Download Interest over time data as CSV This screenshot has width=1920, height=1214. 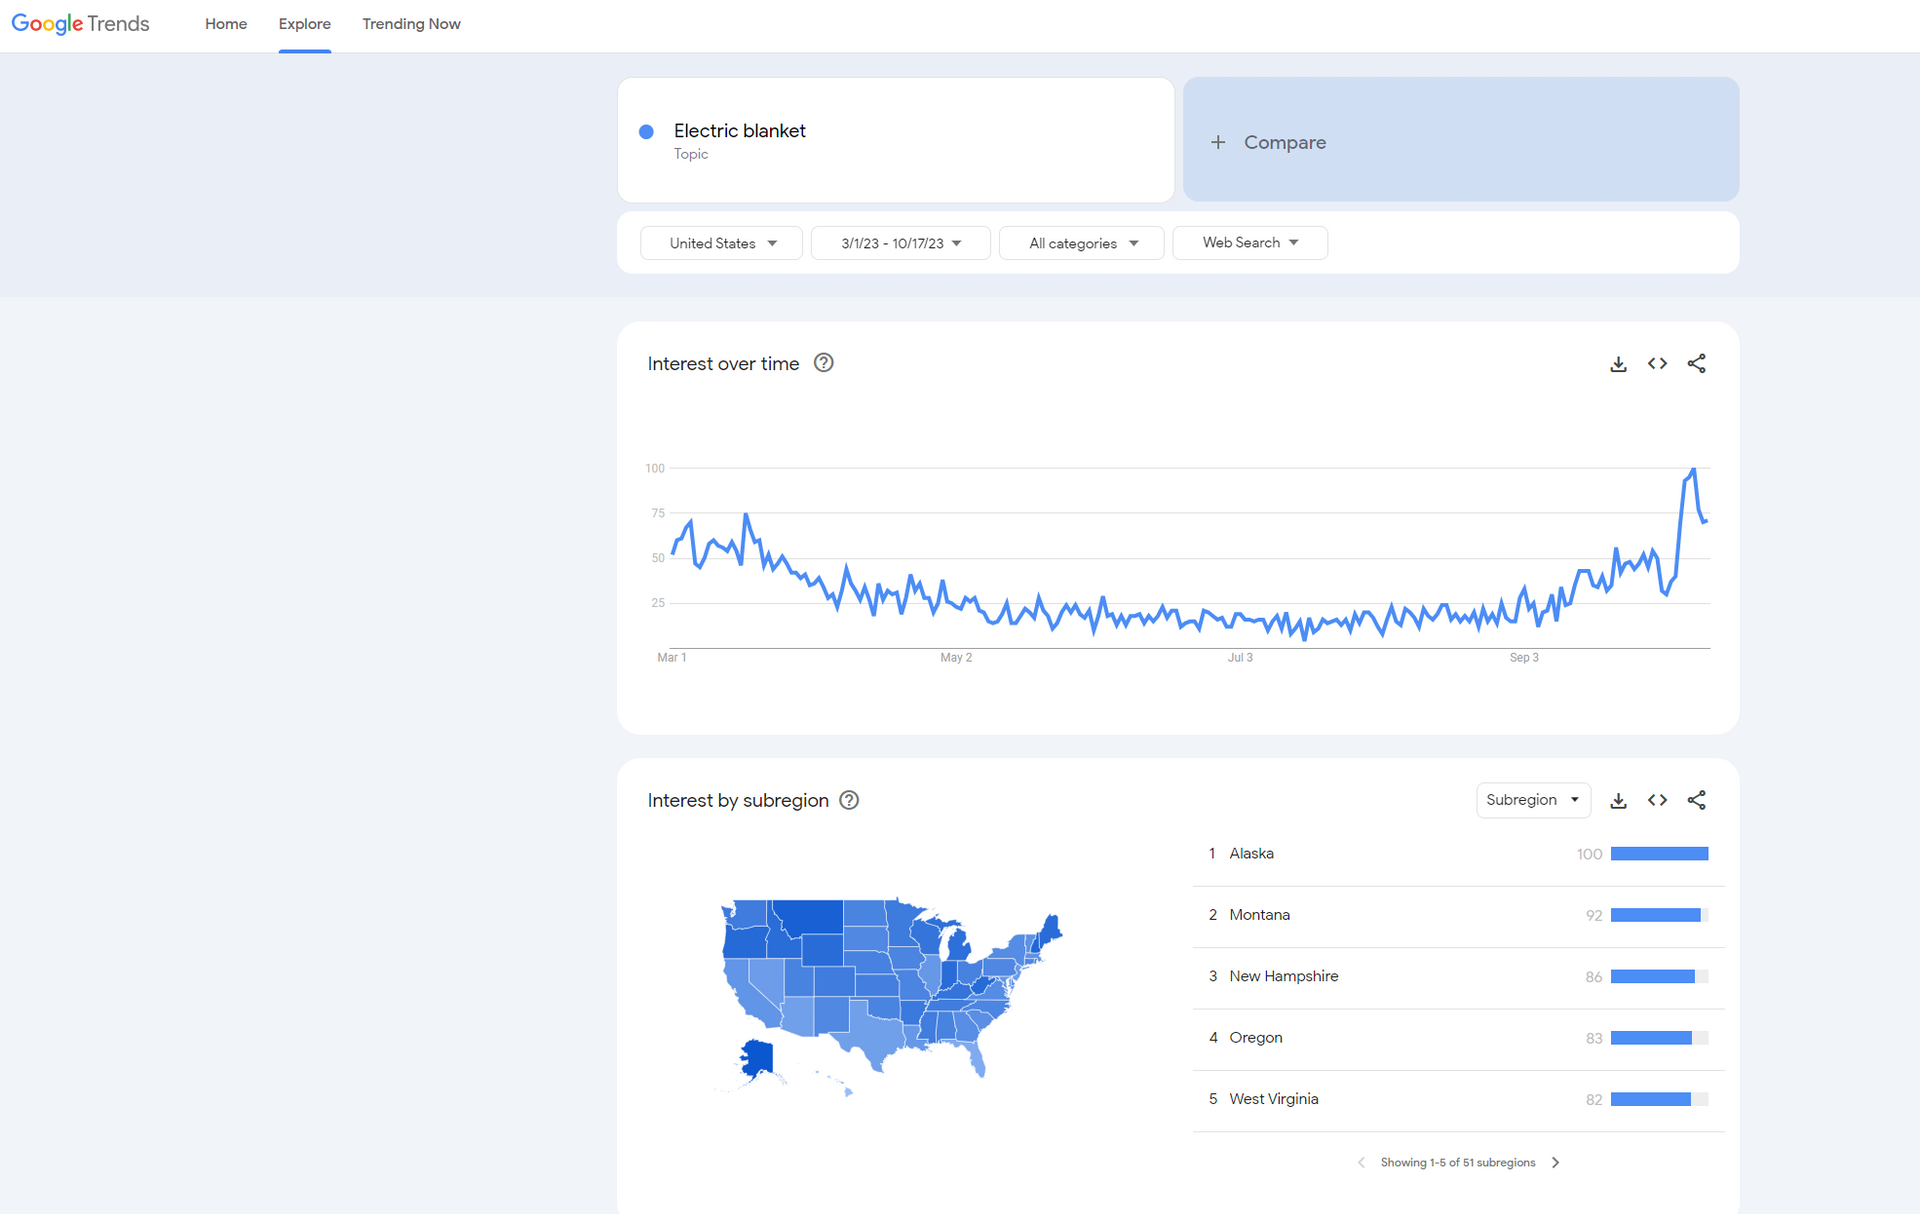click(x=1618, y=364)
